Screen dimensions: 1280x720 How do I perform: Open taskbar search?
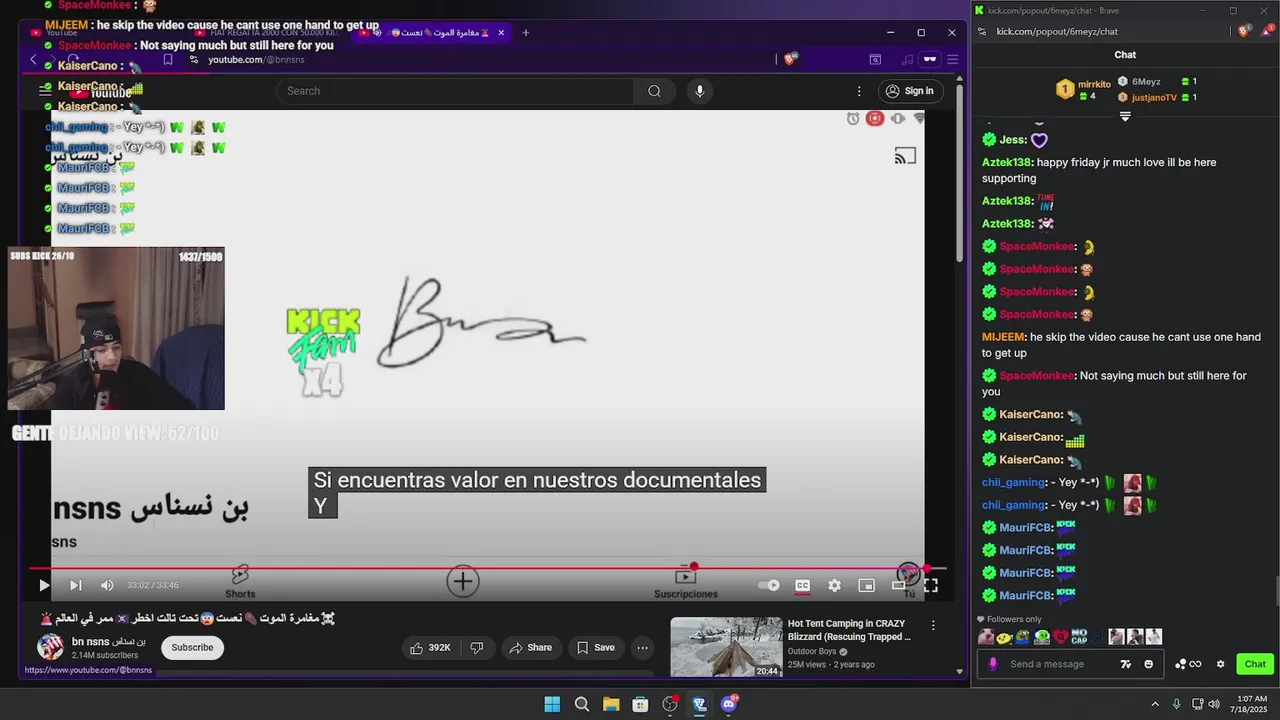click(x=582, y=704)
